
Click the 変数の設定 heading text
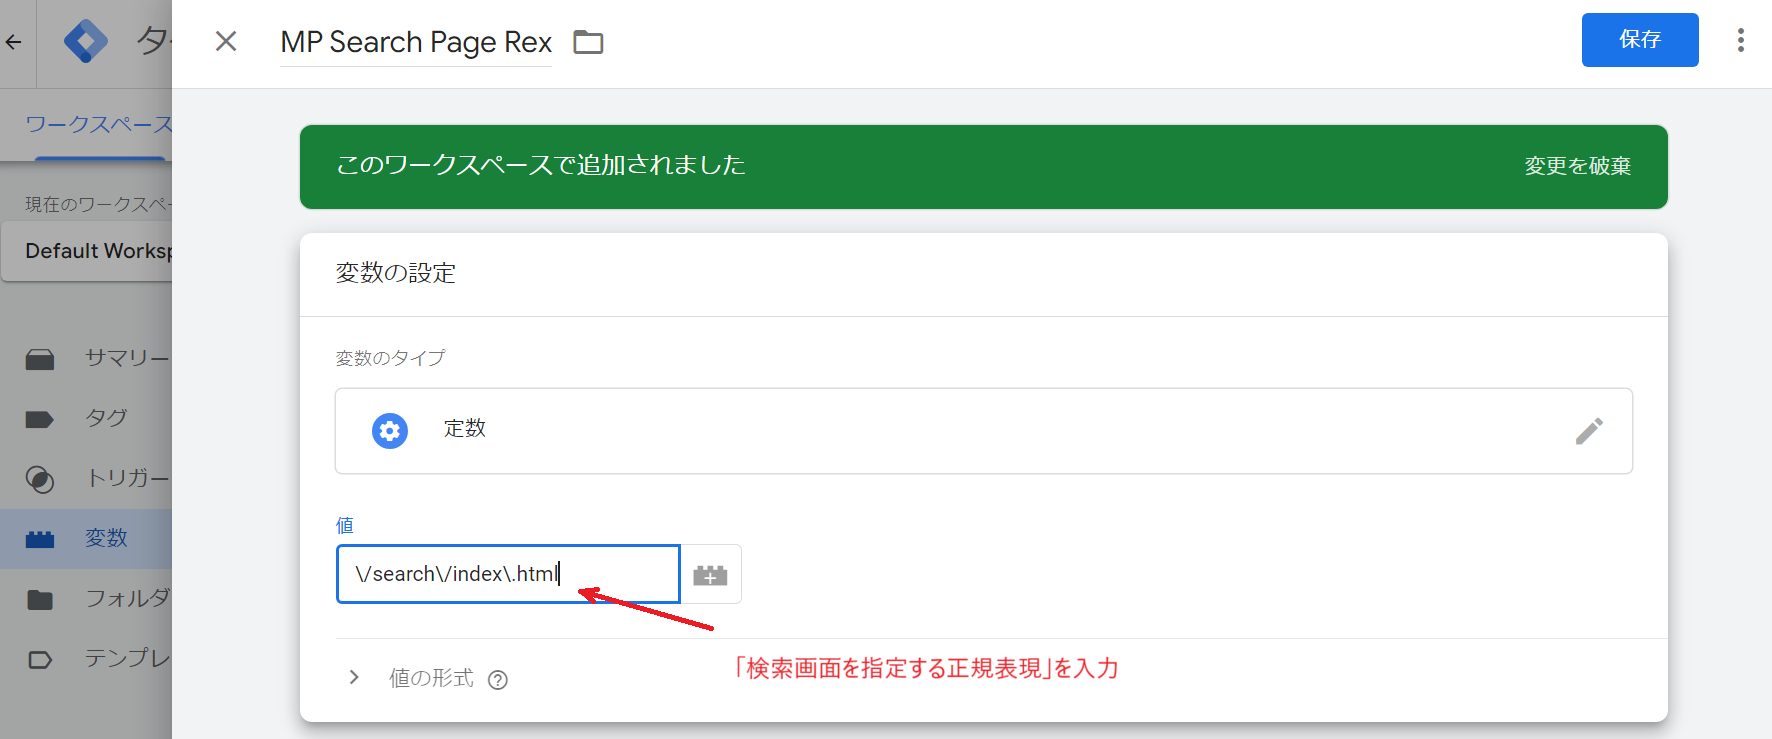click(x=396, y=273)
